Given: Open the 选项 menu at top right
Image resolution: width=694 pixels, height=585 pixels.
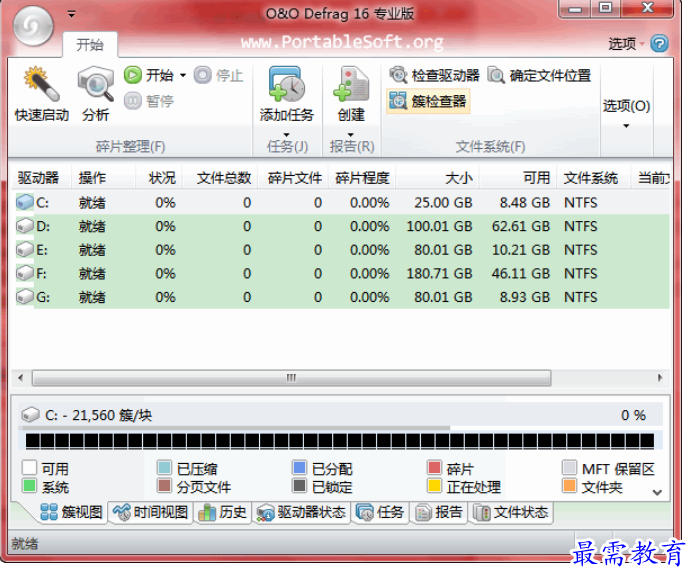Looking at the screenshot, I should pyautogui.click(x=625, y=43).
